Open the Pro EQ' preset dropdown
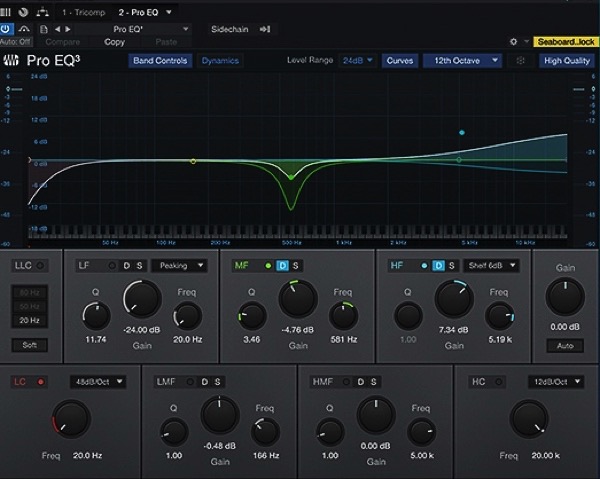 coord(132,29)
